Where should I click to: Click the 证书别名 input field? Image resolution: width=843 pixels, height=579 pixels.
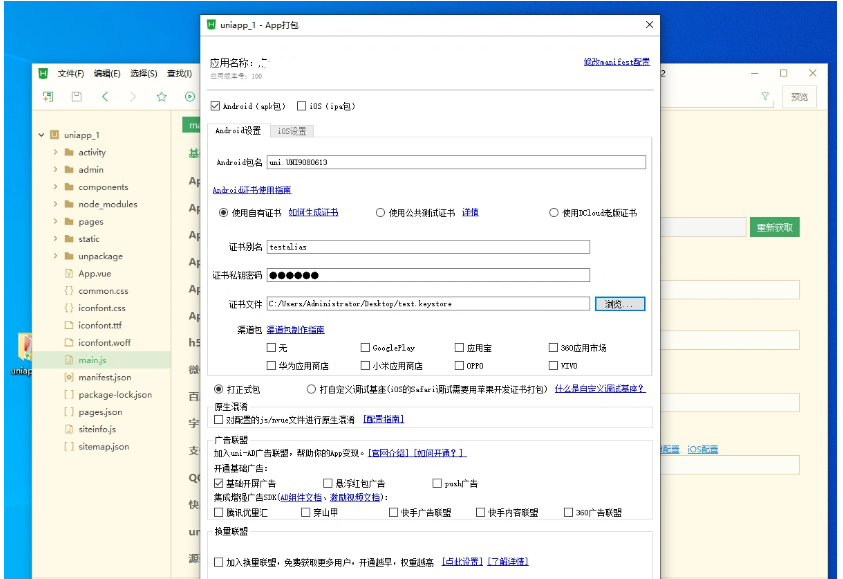[428, 247]
